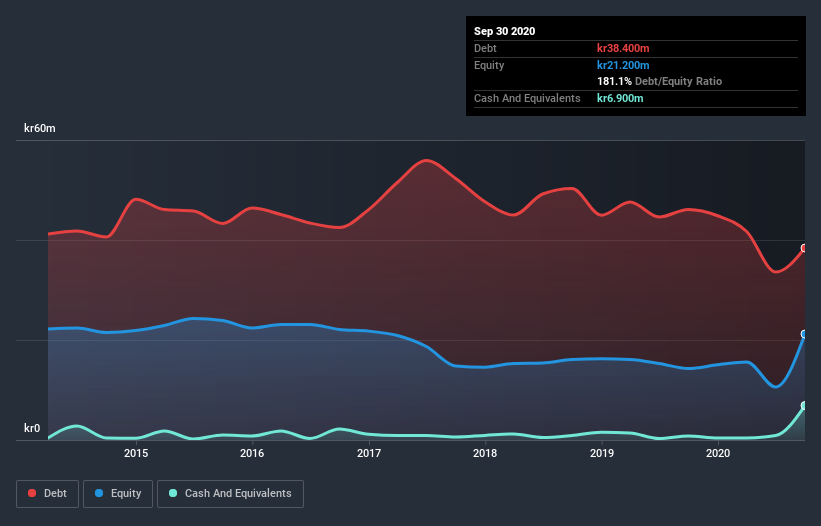Select the teal Cash endpoint marker
Image resolution: width=821 pixels, height=526 pixels.
[804, 406]
